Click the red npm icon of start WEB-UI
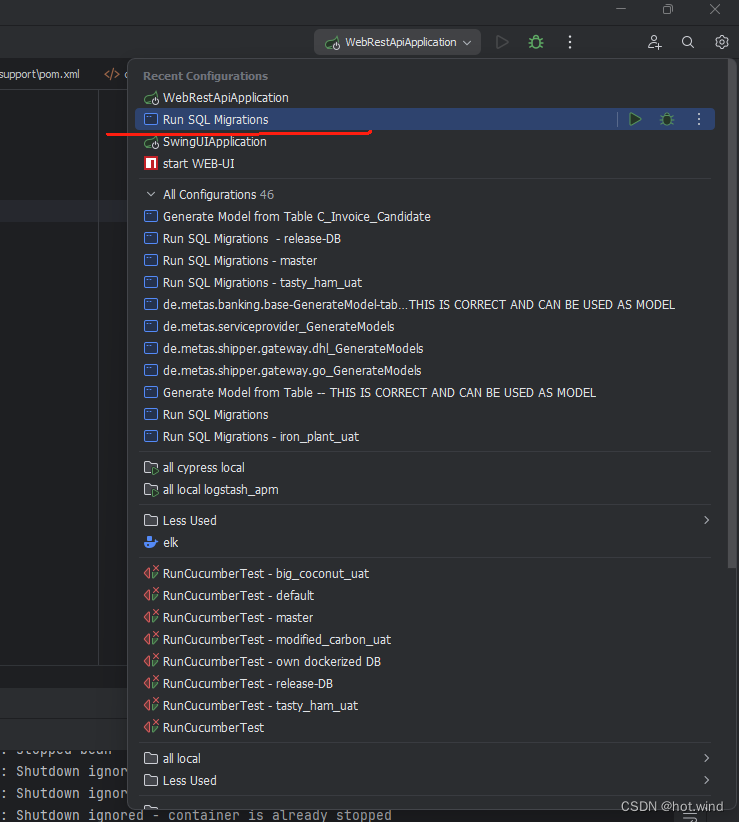Viewport: 739px width, 822px height. point(151,164)
